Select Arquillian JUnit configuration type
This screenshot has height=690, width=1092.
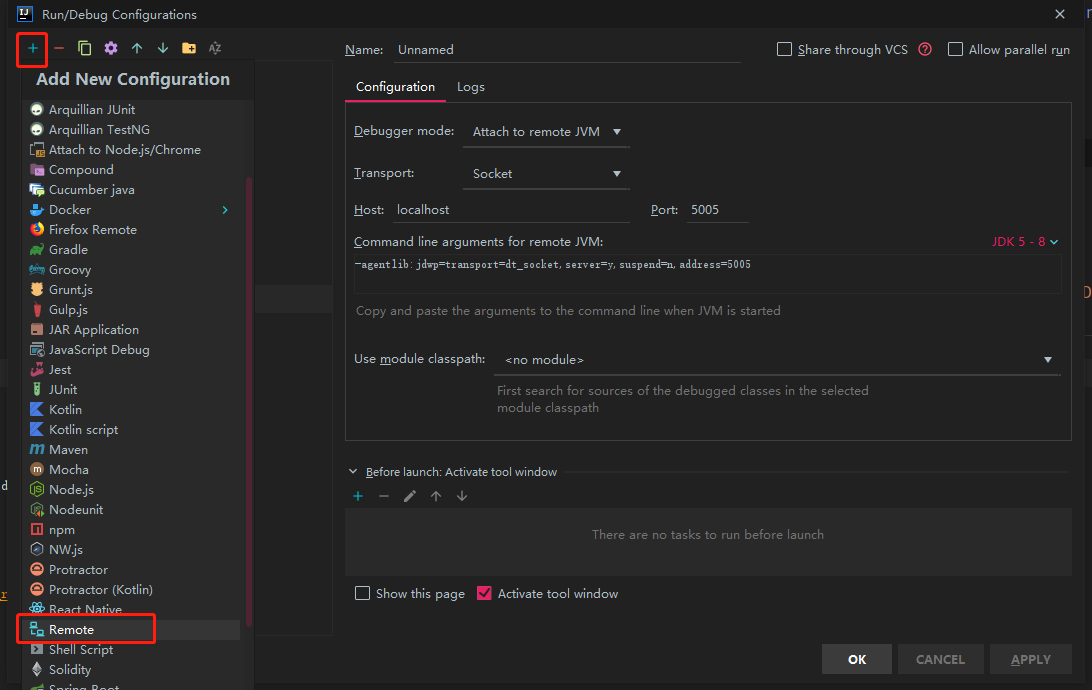pos(132,110)
